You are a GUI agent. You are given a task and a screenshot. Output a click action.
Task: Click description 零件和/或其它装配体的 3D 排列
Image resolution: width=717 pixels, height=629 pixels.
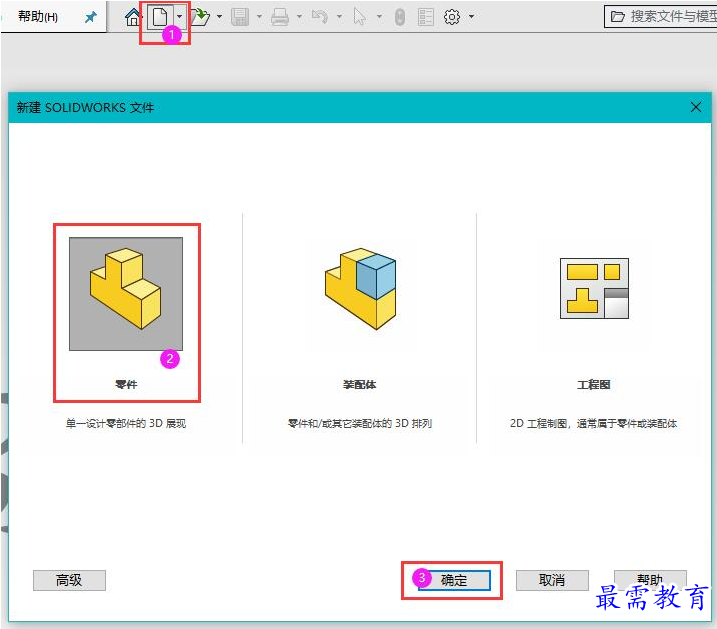(360, 423)
